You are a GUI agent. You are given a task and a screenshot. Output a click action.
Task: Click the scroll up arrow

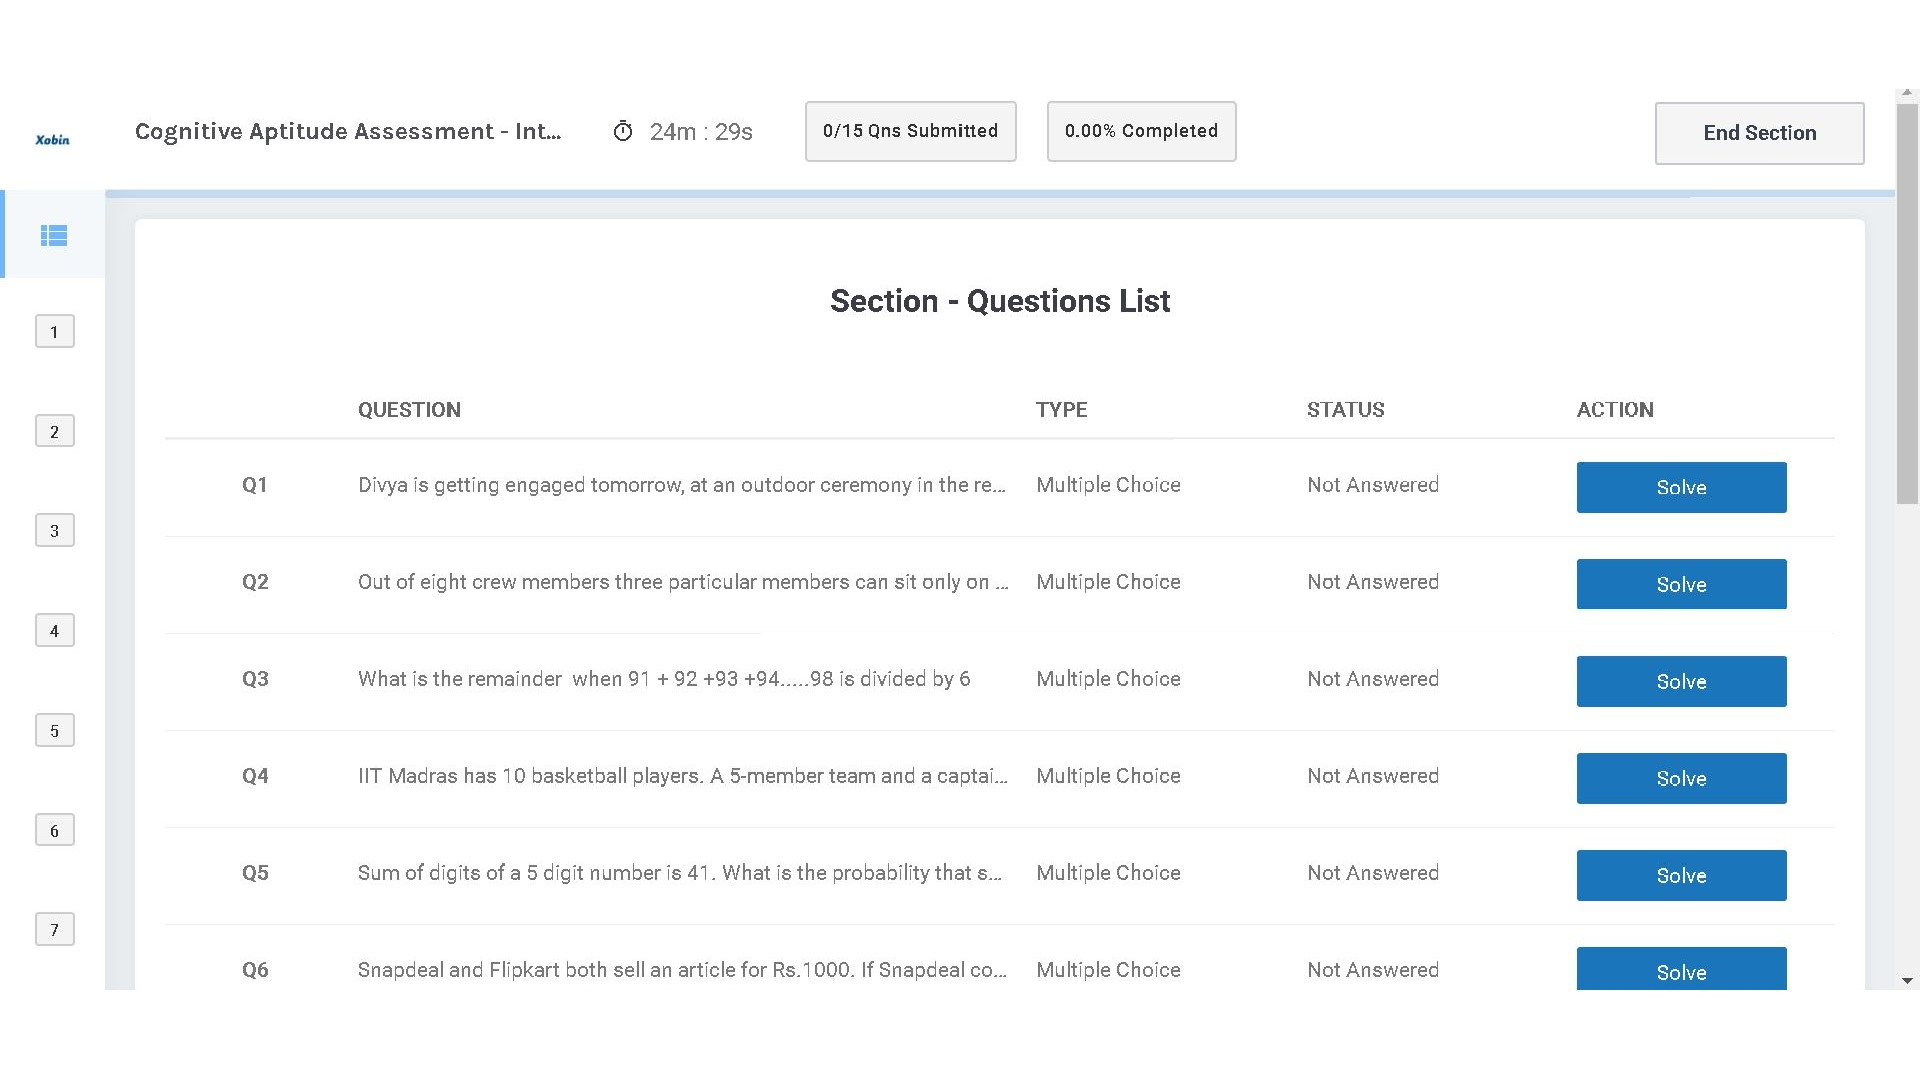pyautogui.click(x=1907, y=93)
